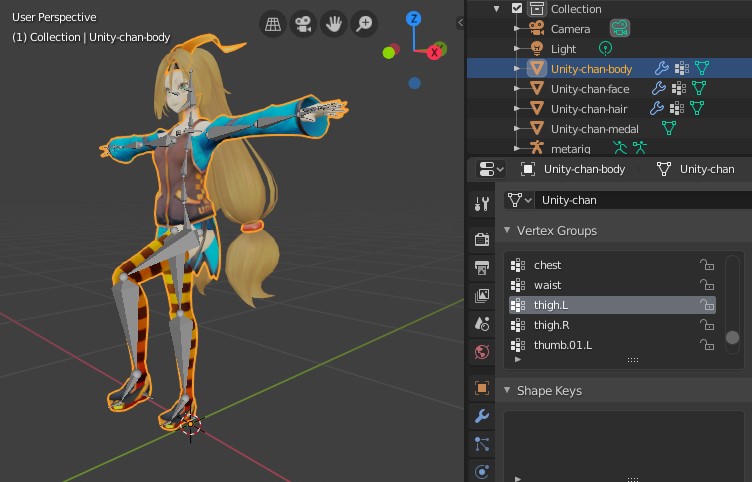Expand the shape keys list filter options
Image resolution: width=752 pixels, height=482 pixels.
pyautogui.click(x=518, y=478)
